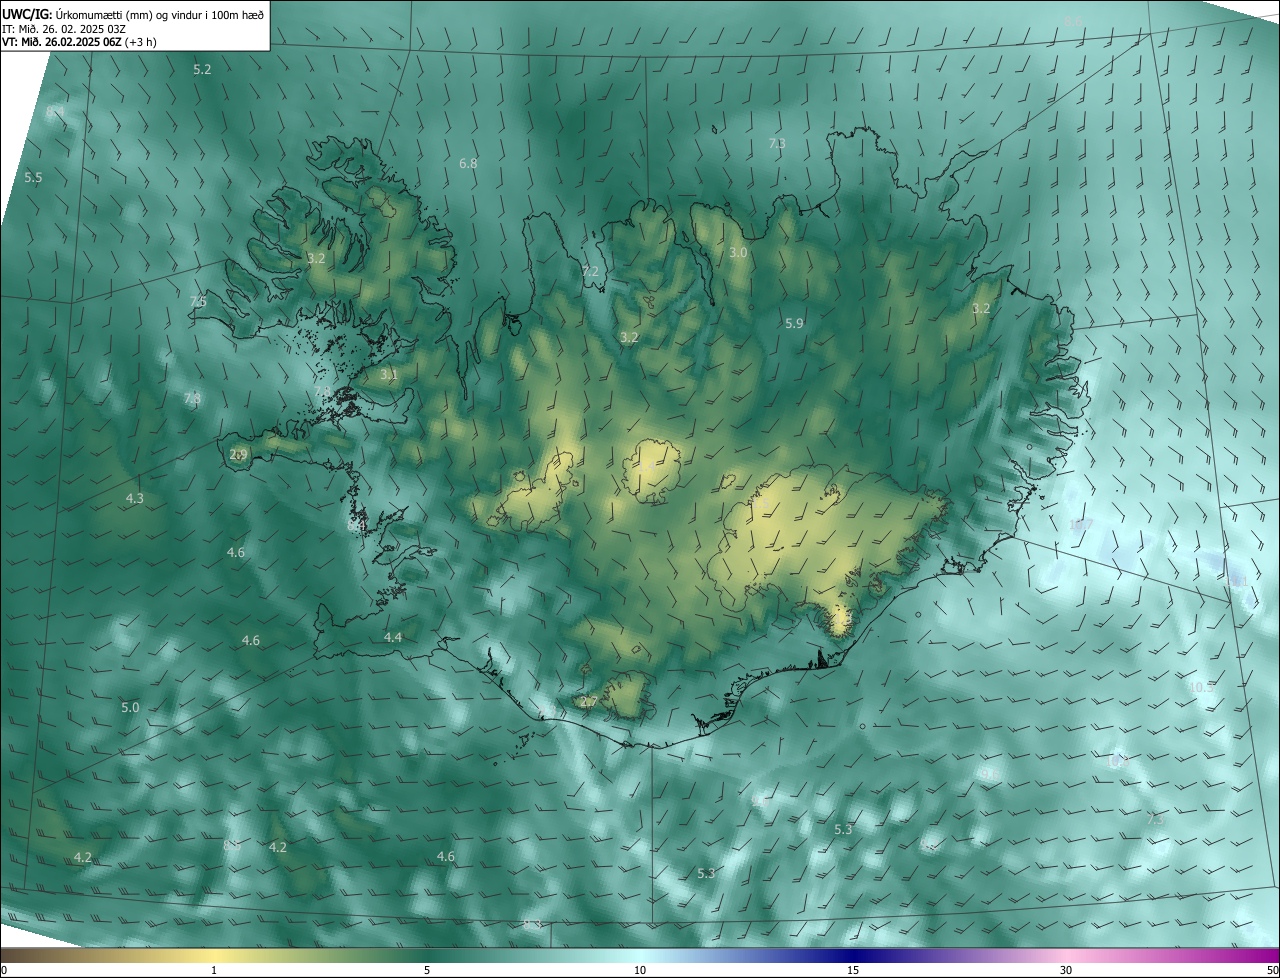The image size is (1280, 978).
Task: Click the 5 tick on the color scale
Action: point(427,970)
